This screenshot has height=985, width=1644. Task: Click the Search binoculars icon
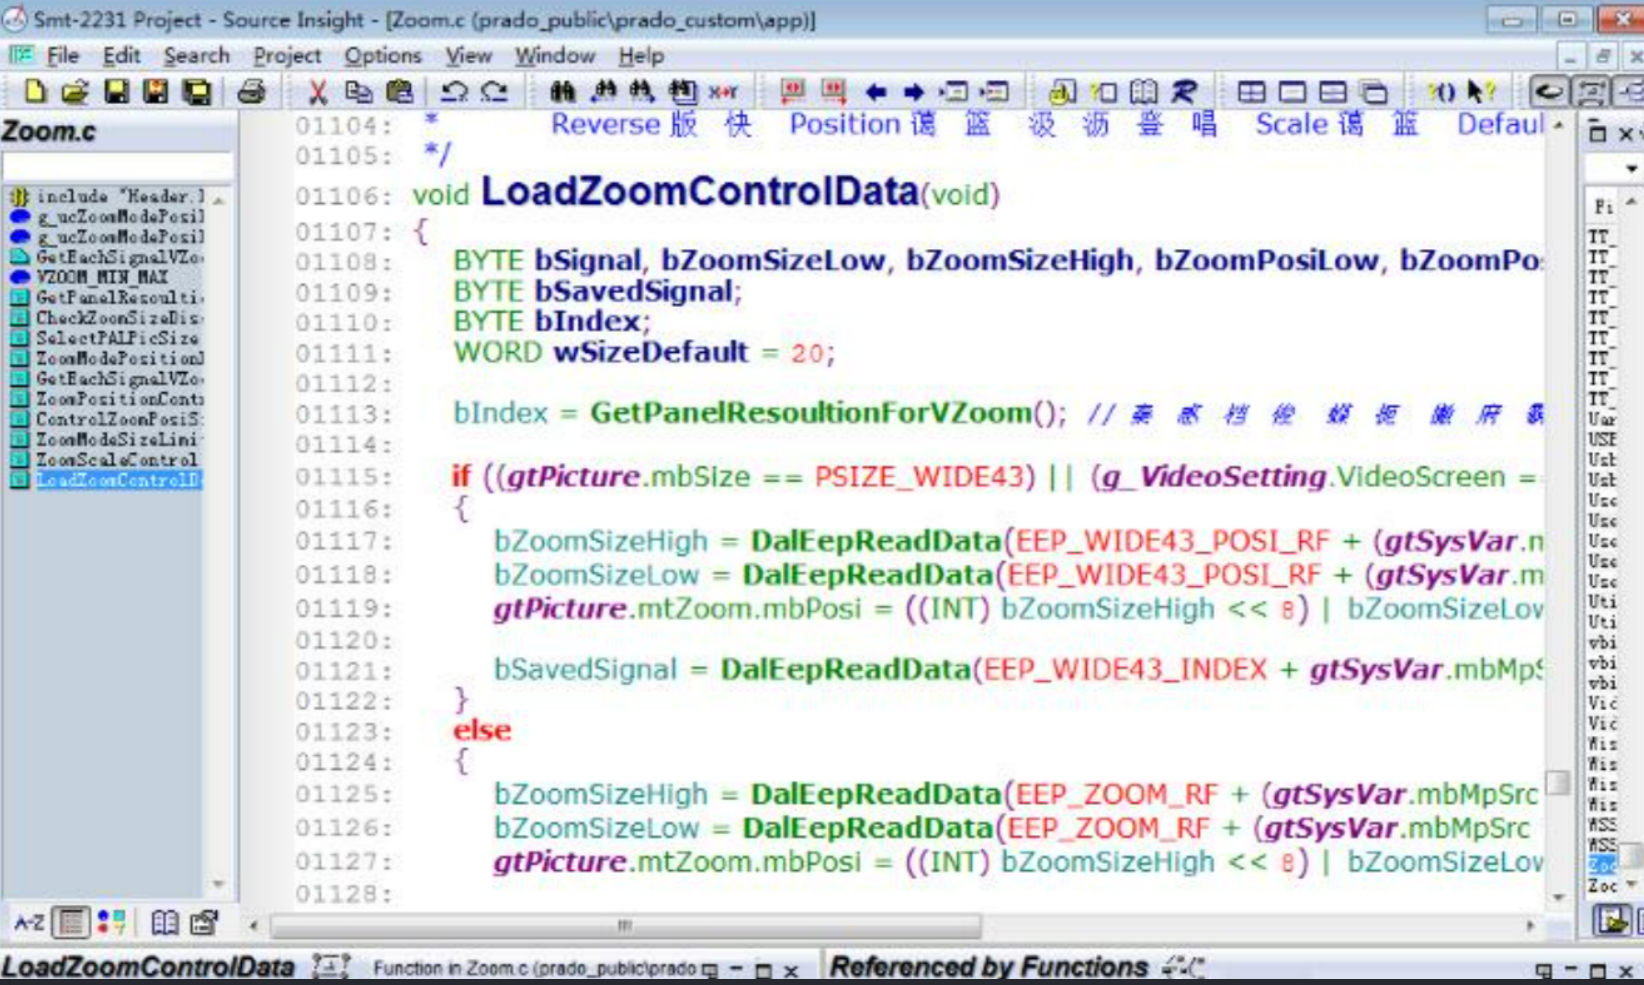(x=562, y=91)
